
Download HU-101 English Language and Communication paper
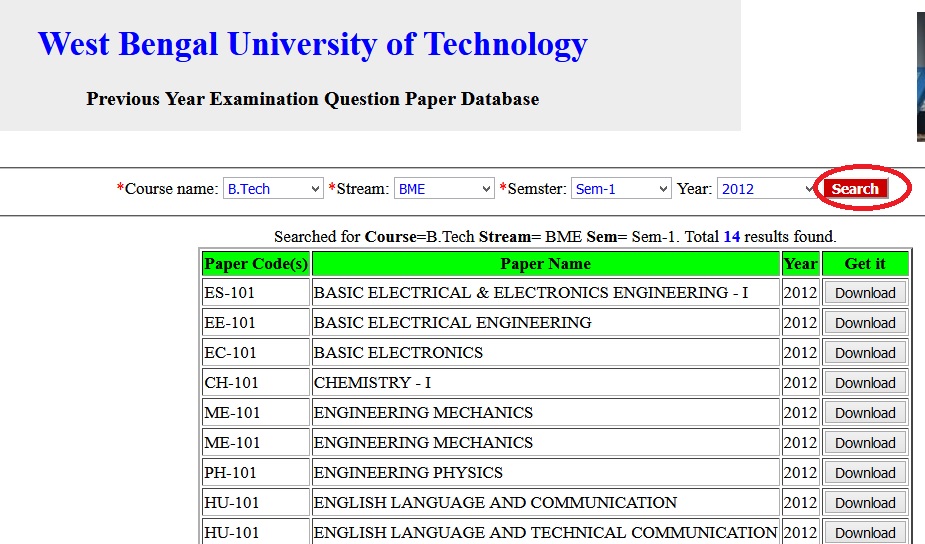click(865, 503)
